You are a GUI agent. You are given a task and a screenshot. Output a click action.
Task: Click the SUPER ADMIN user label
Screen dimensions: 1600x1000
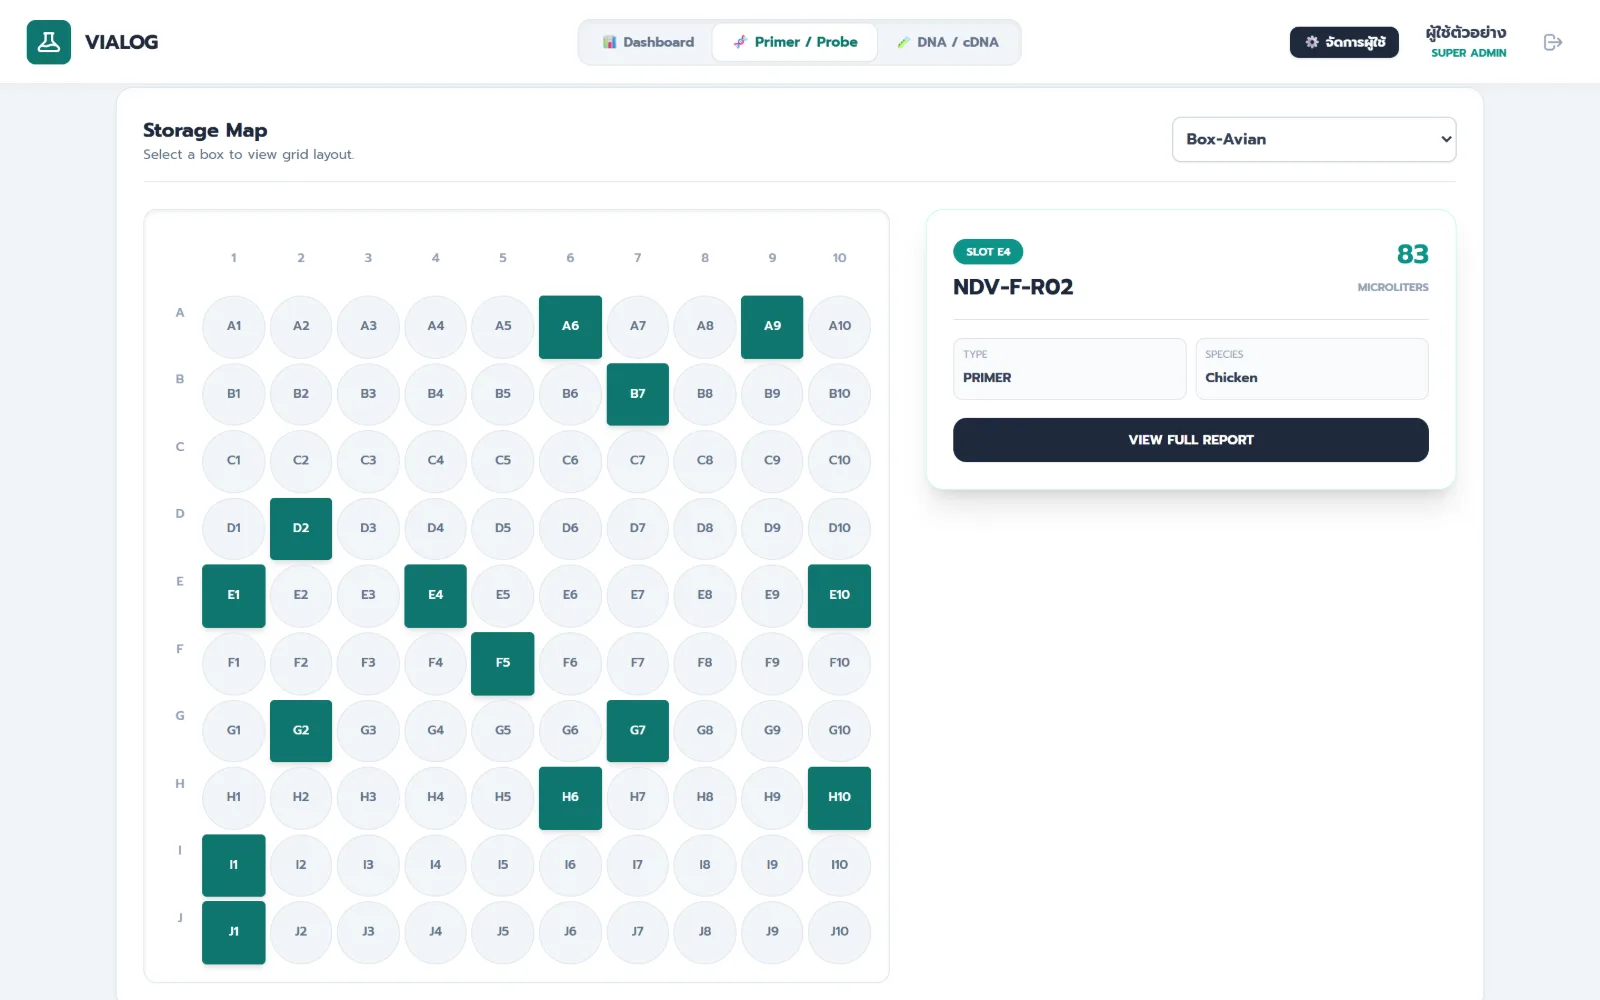1468,53
